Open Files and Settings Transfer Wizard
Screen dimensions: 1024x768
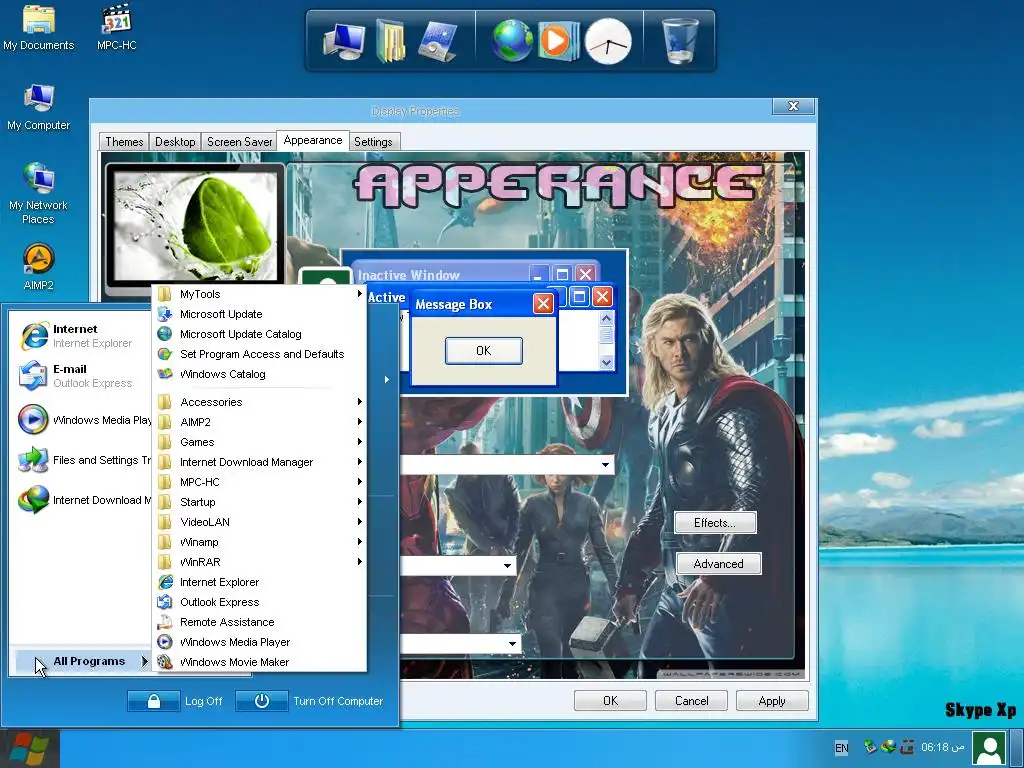[x=83, y=460]
